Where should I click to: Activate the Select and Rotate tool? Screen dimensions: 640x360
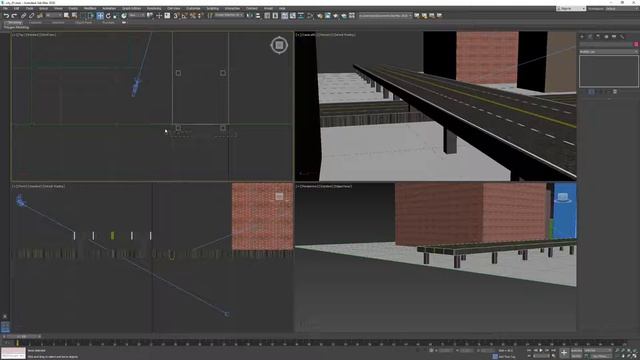point(108,16)
